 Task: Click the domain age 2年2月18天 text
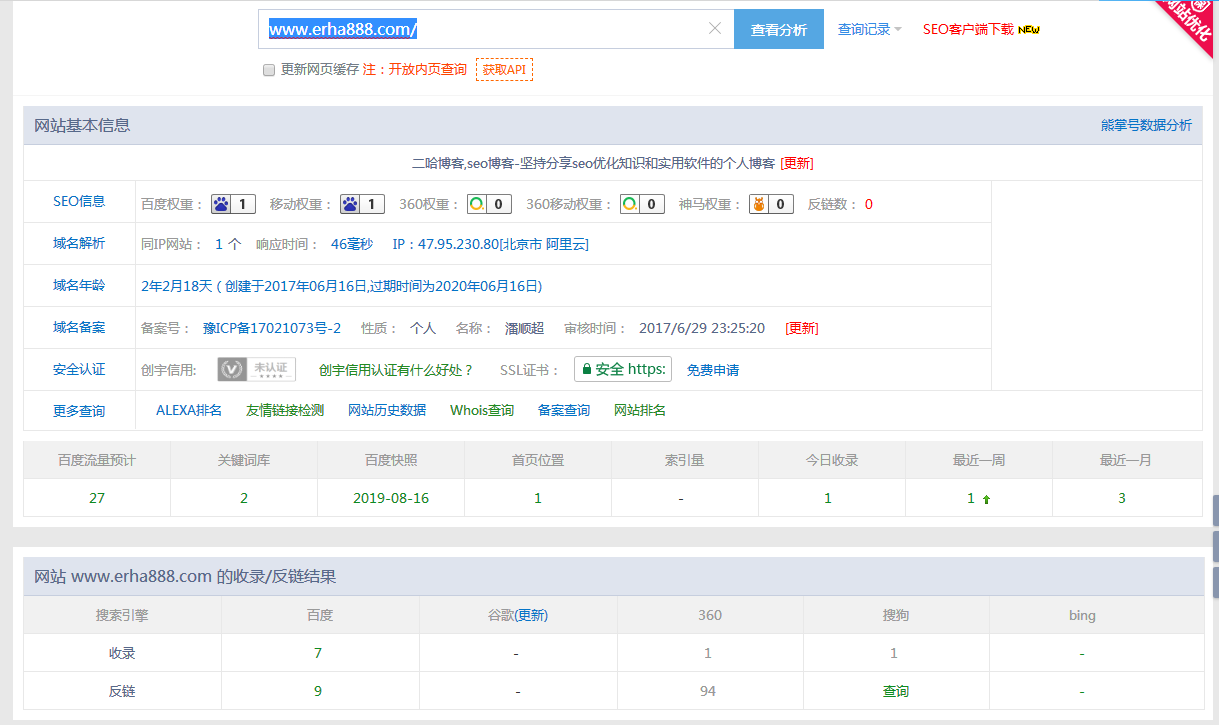point(178,286)
